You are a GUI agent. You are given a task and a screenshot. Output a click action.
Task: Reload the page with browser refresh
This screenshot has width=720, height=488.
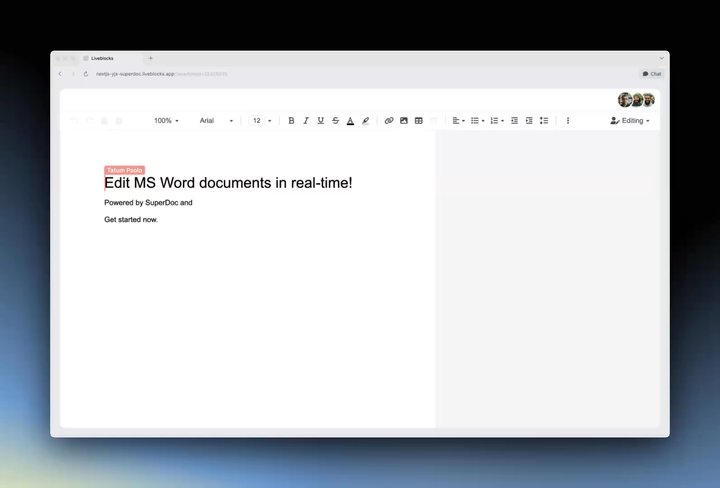click(86, 74)
